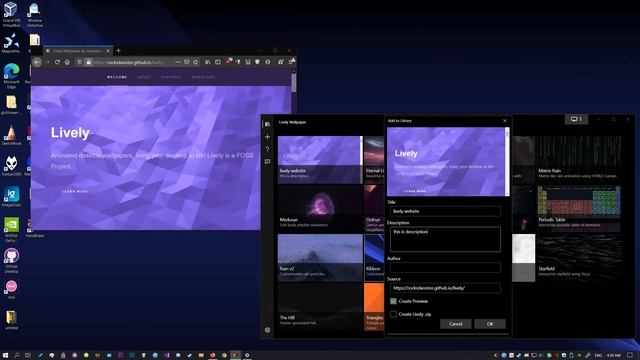Open the page actions ellipsis in address bar
Screen dimensions: 640x360
178,62
